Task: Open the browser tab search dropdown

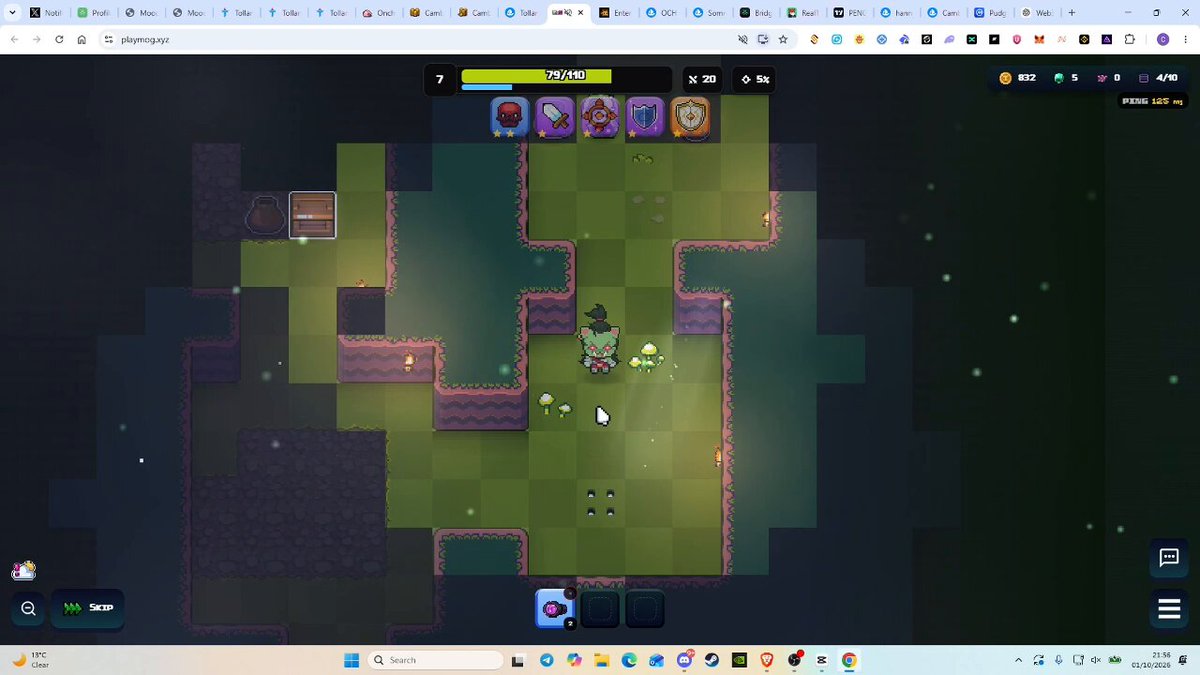Action: click(x=10, y=13)
